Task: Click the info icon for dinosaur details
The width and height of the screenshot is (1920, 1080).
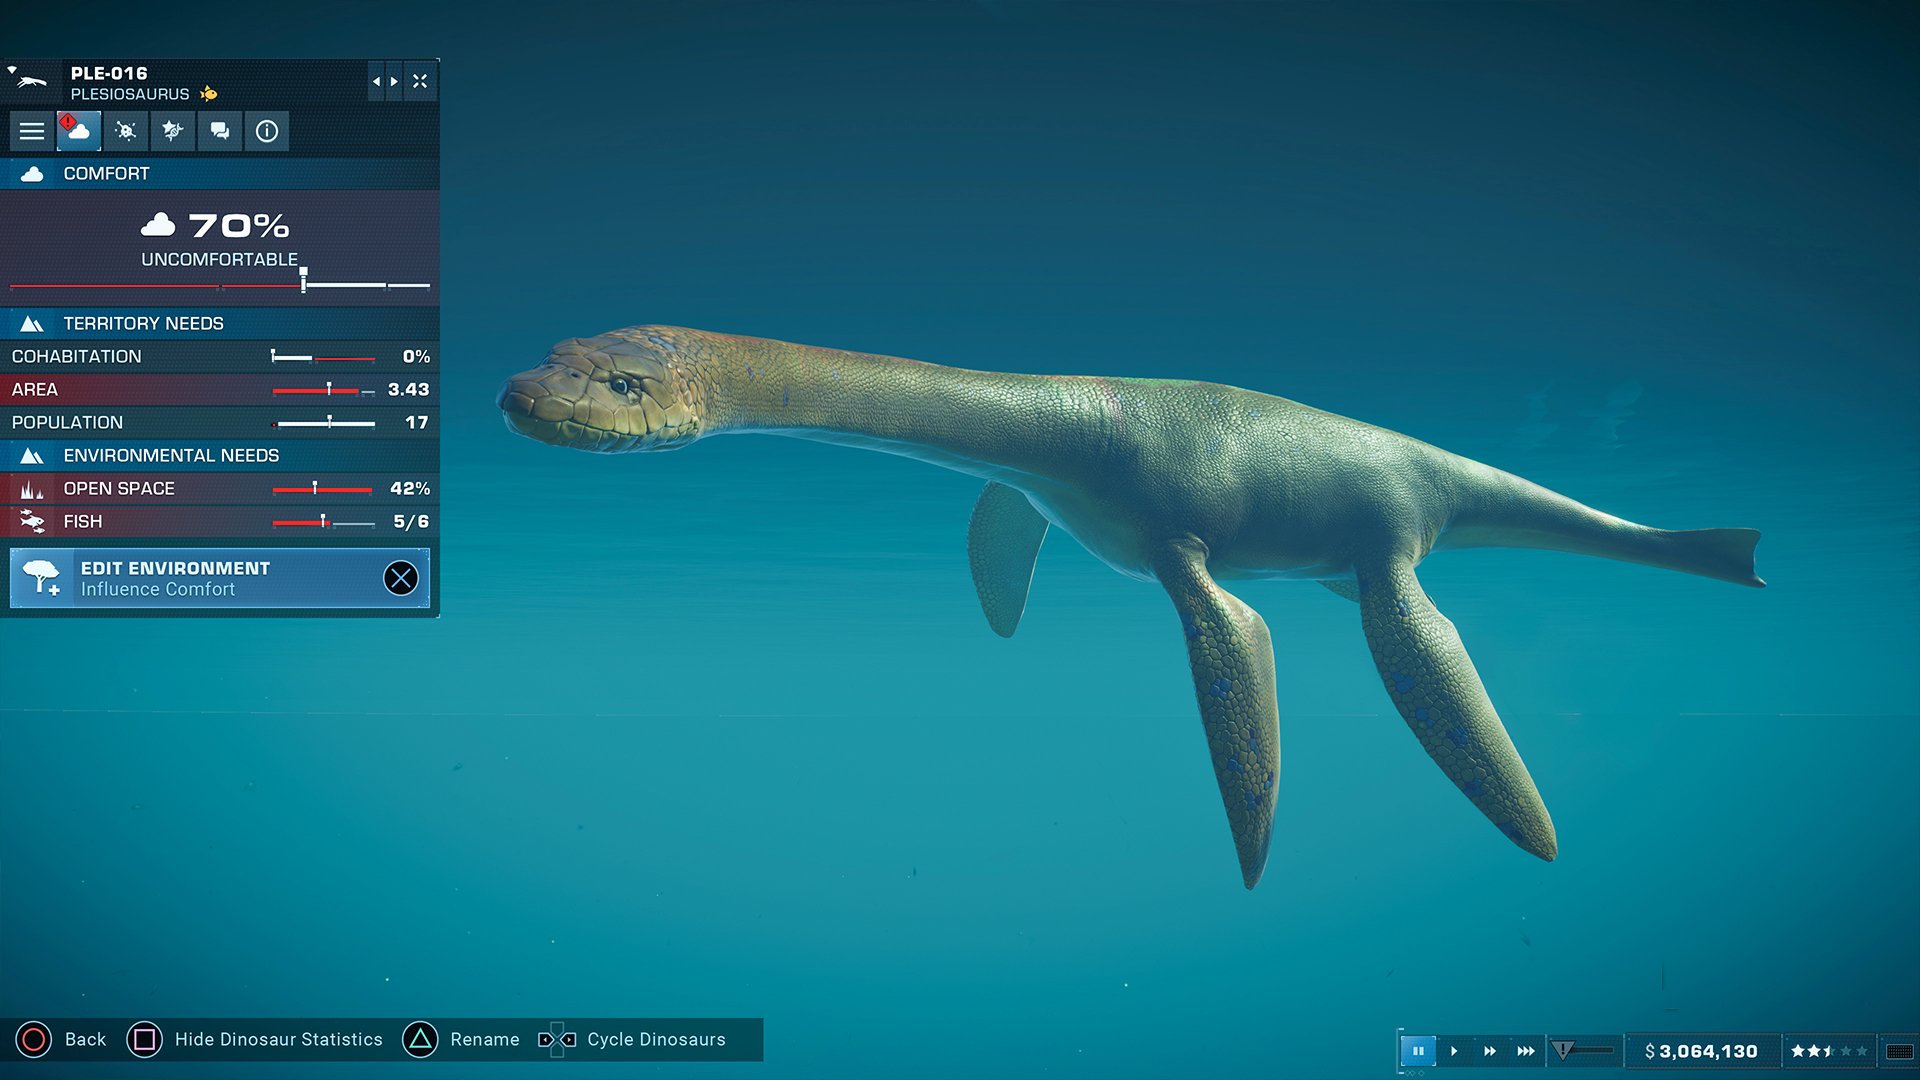Action: [266, 130]
